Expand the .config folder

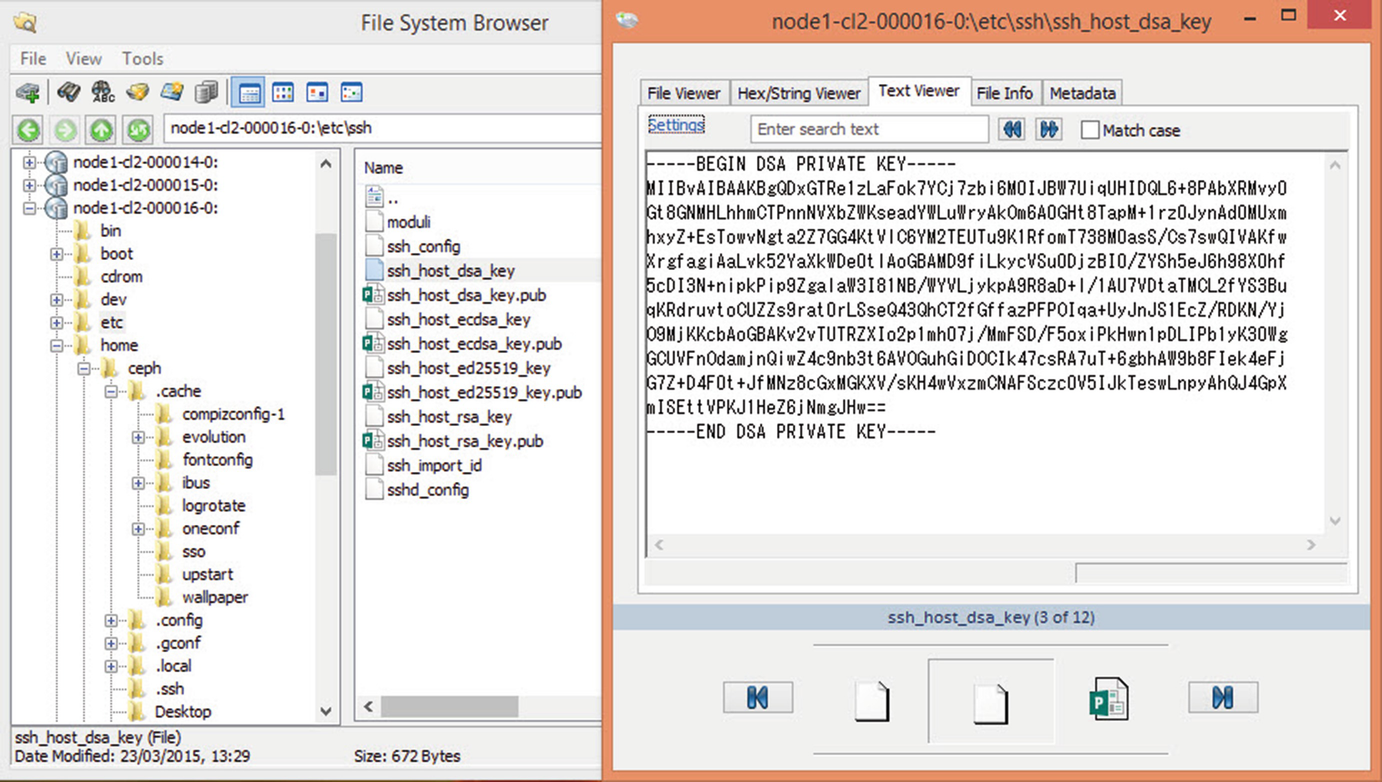click(111, 621)
